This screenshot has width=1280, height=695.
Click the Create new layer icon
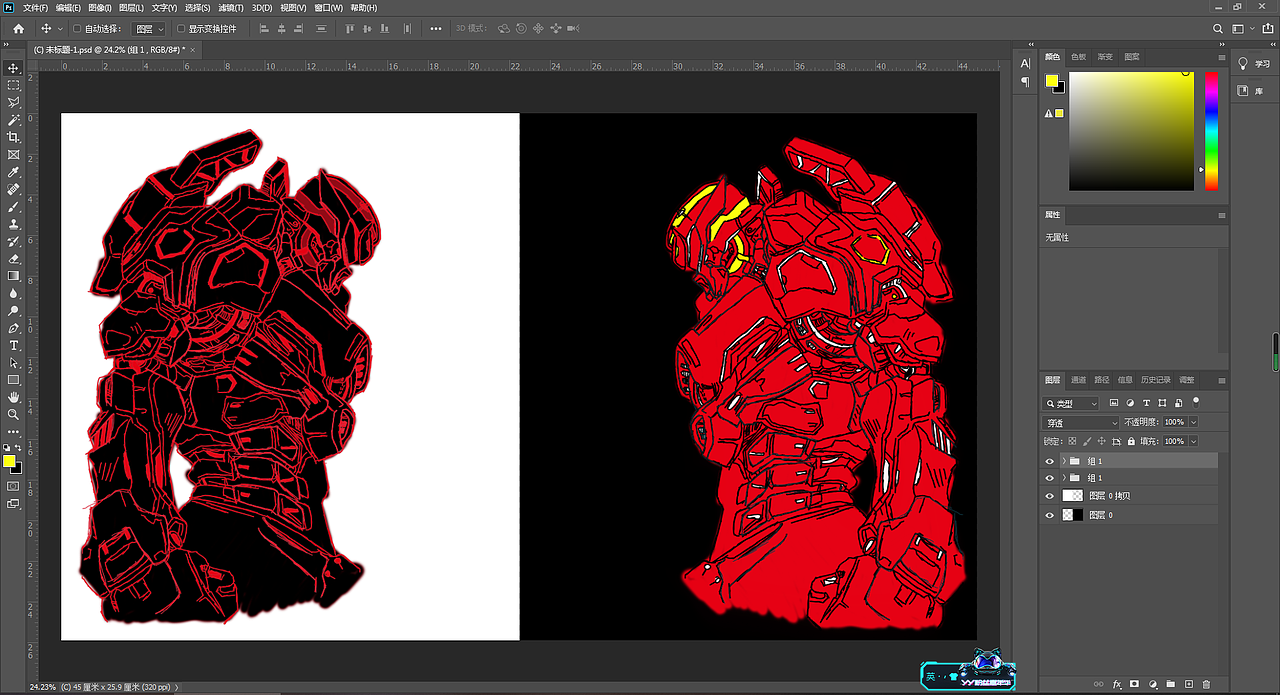click(x=1188, y=684)
